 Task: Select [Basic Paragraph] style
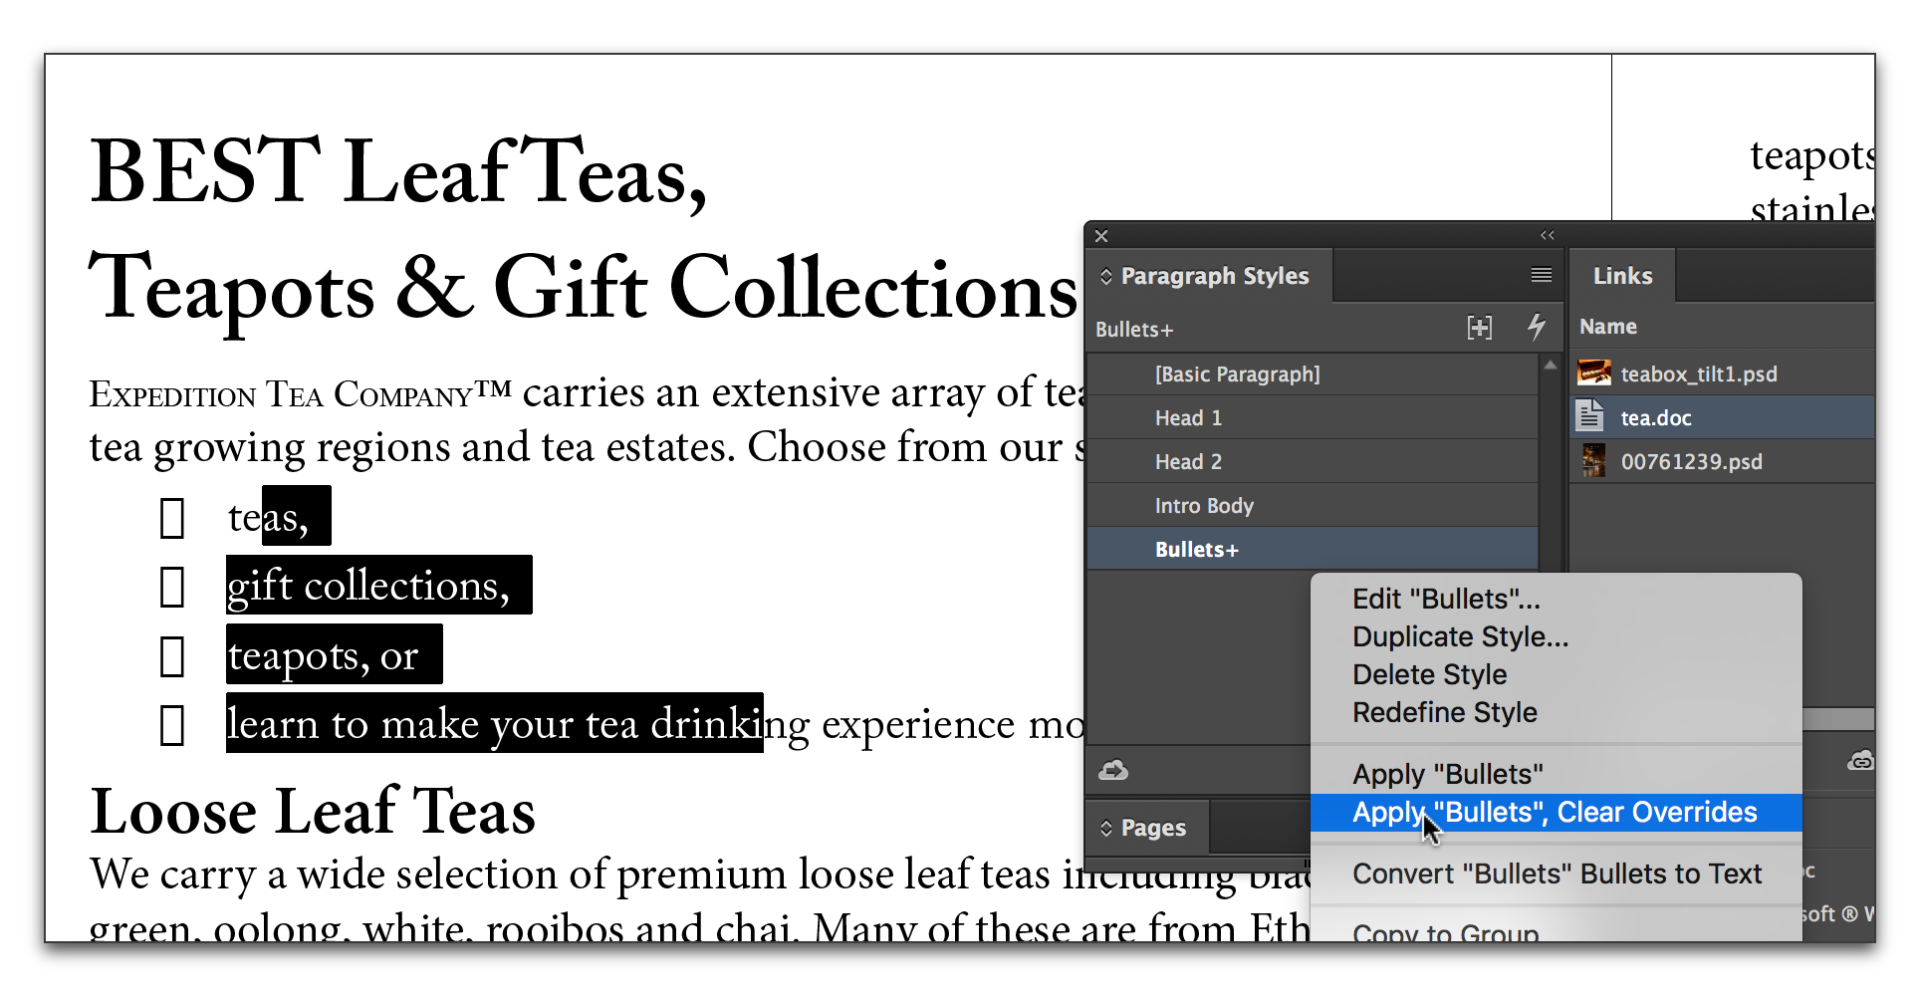pos(1312,374)
